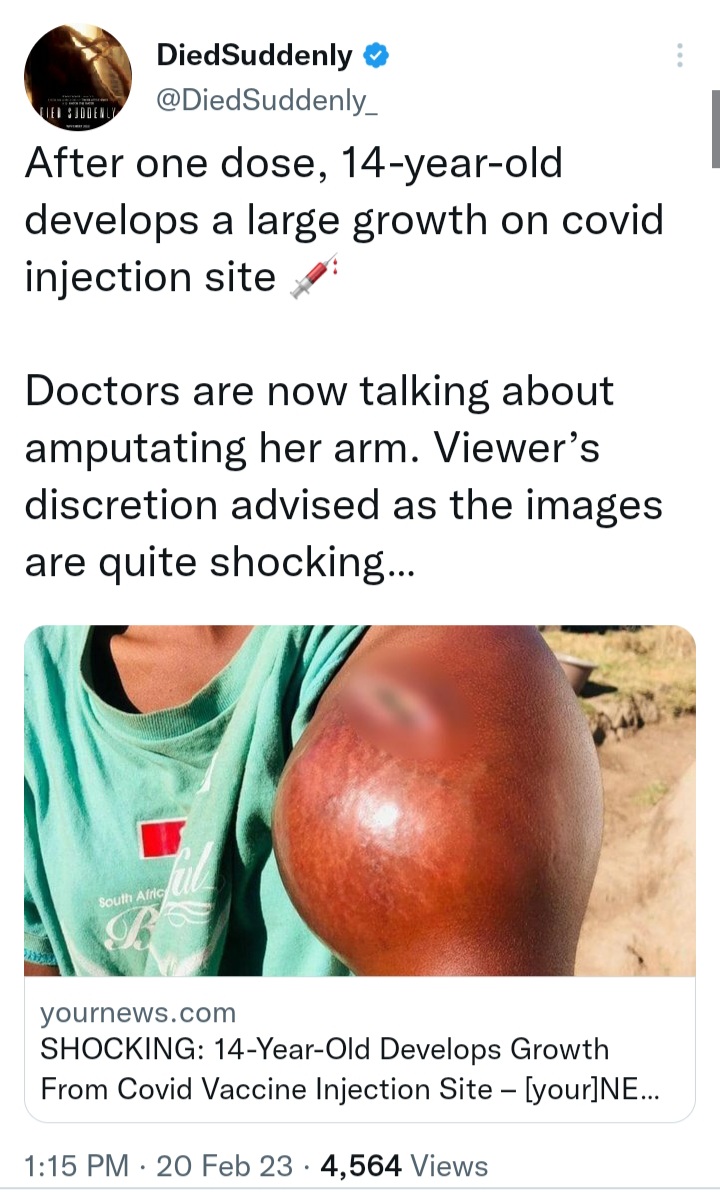Open the SHOCKING: 14-Year-Old Develops Growth headline
Viewport: 720px width, 1193px height.
[324, 1049]
